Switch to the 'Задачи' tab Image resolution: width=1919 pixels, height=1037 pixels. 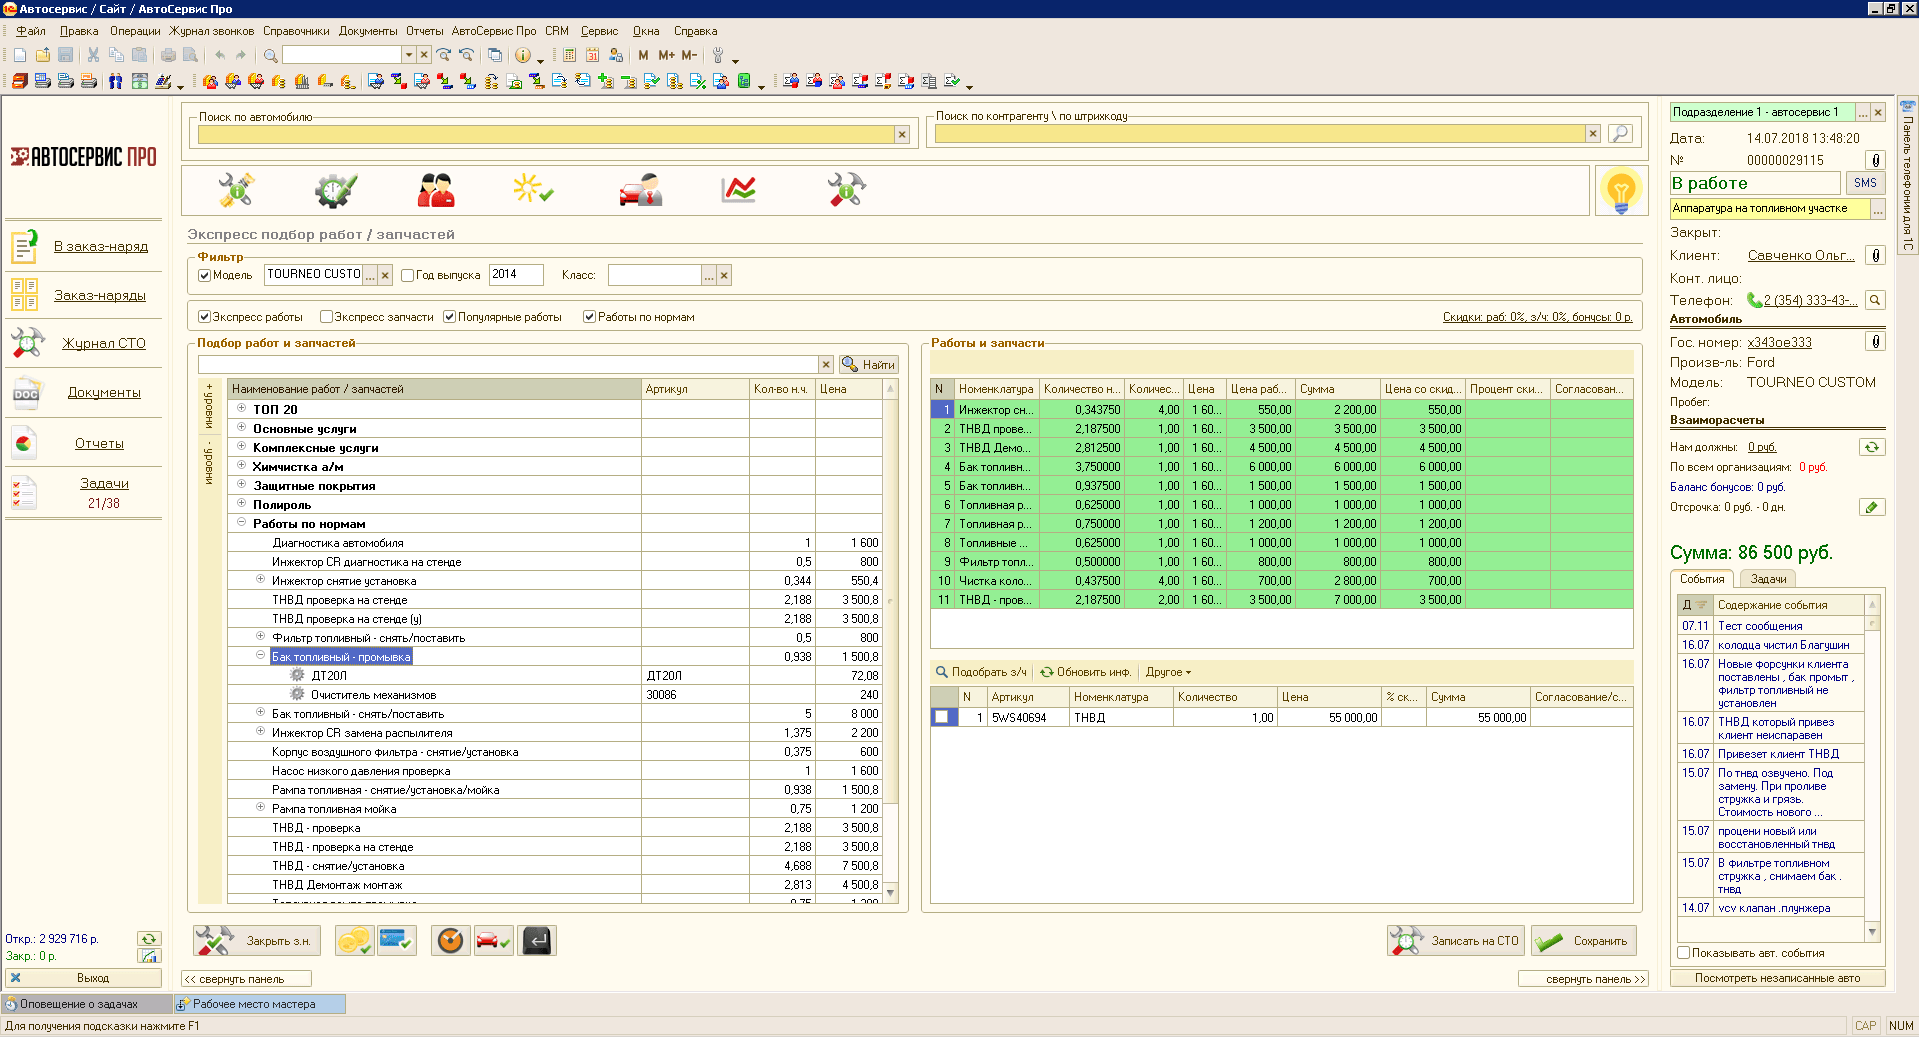1767,579
